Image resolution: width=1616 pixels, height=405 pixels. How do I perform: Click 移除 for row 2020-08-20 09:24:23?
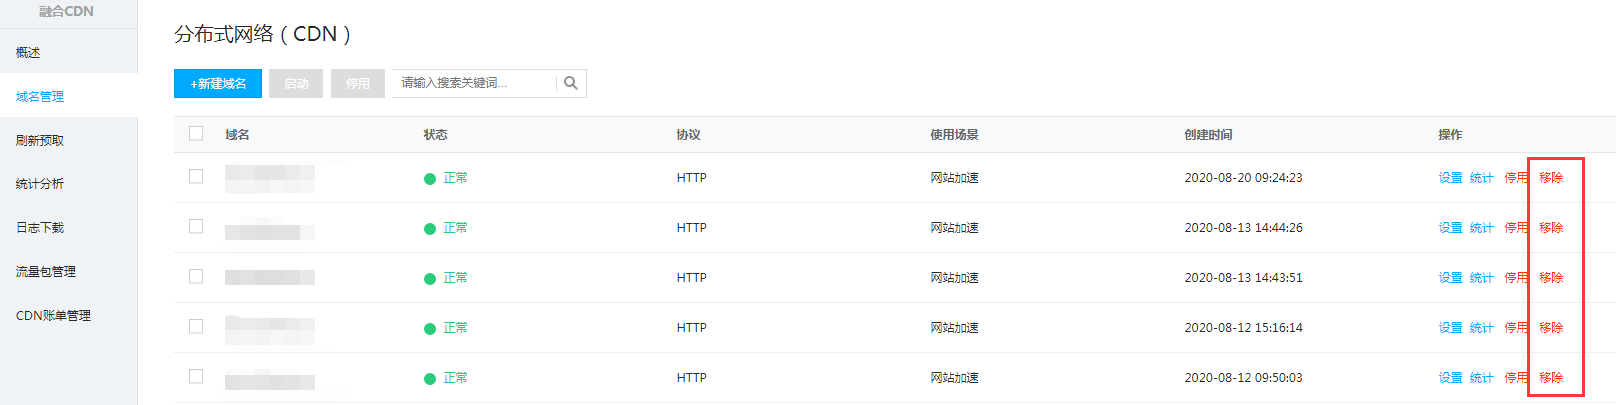1551,178
